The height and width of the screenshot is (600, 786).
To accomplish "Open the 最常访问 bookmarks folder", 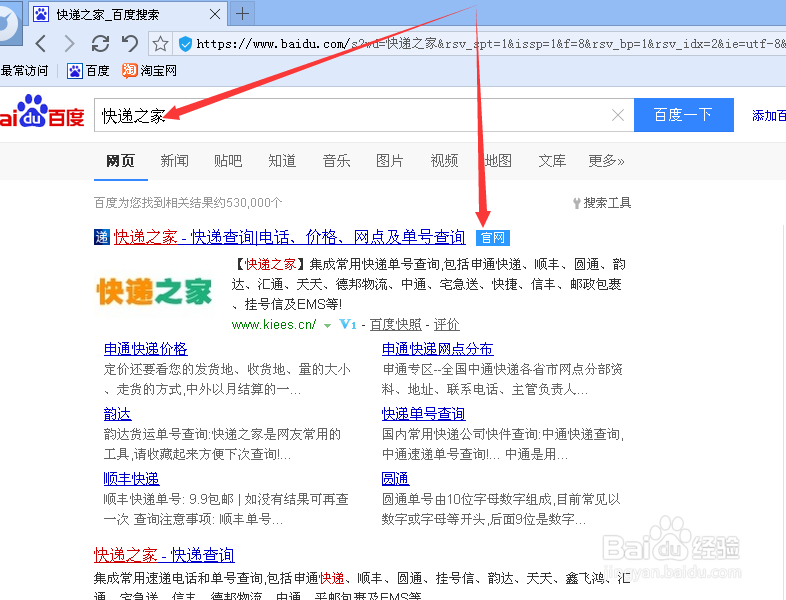I will tap(24, 71).
